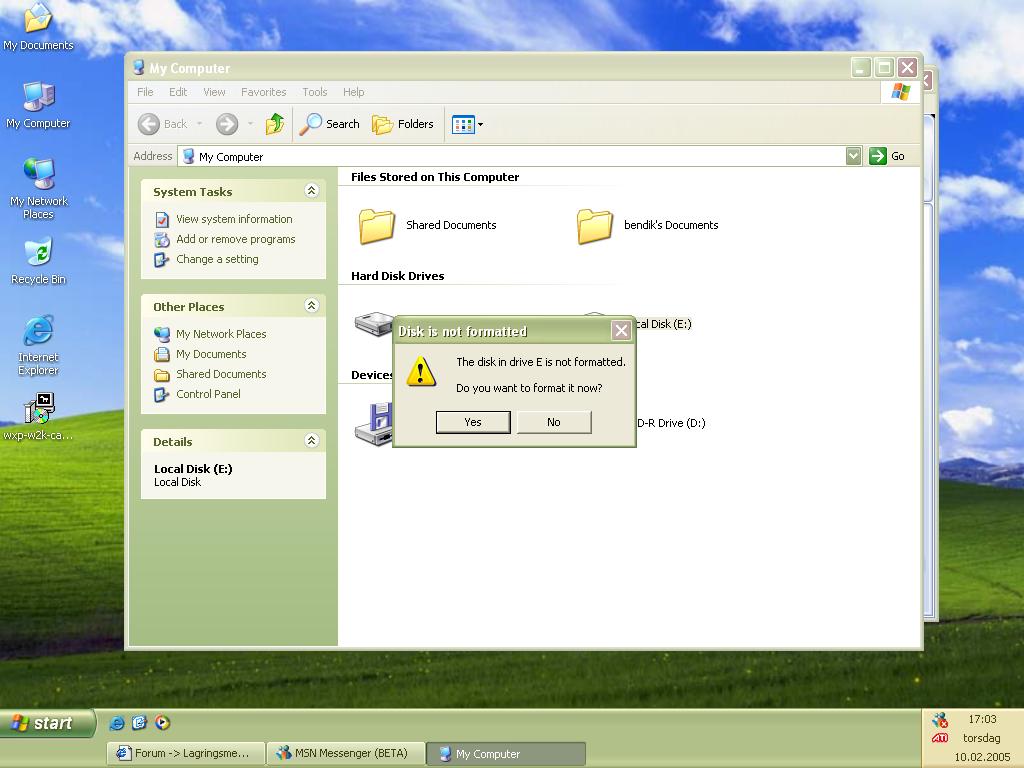The height and width of the screenshot is (768, 1024).
Task: Click the Start button
Action: click(x=47, y=723)
